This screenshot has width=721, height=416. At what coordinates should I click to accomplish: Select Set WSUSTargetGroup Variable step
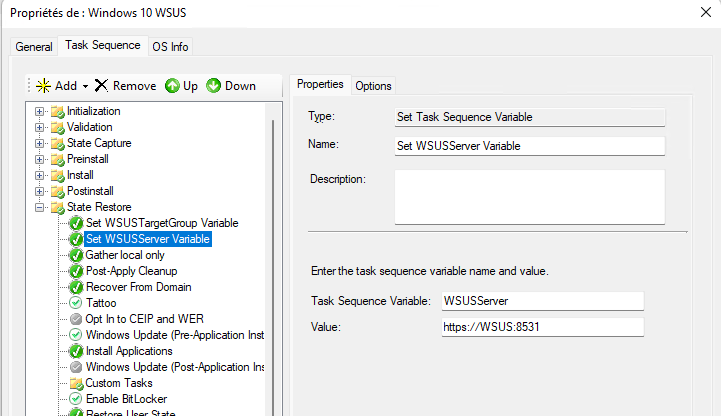[162, 223]
